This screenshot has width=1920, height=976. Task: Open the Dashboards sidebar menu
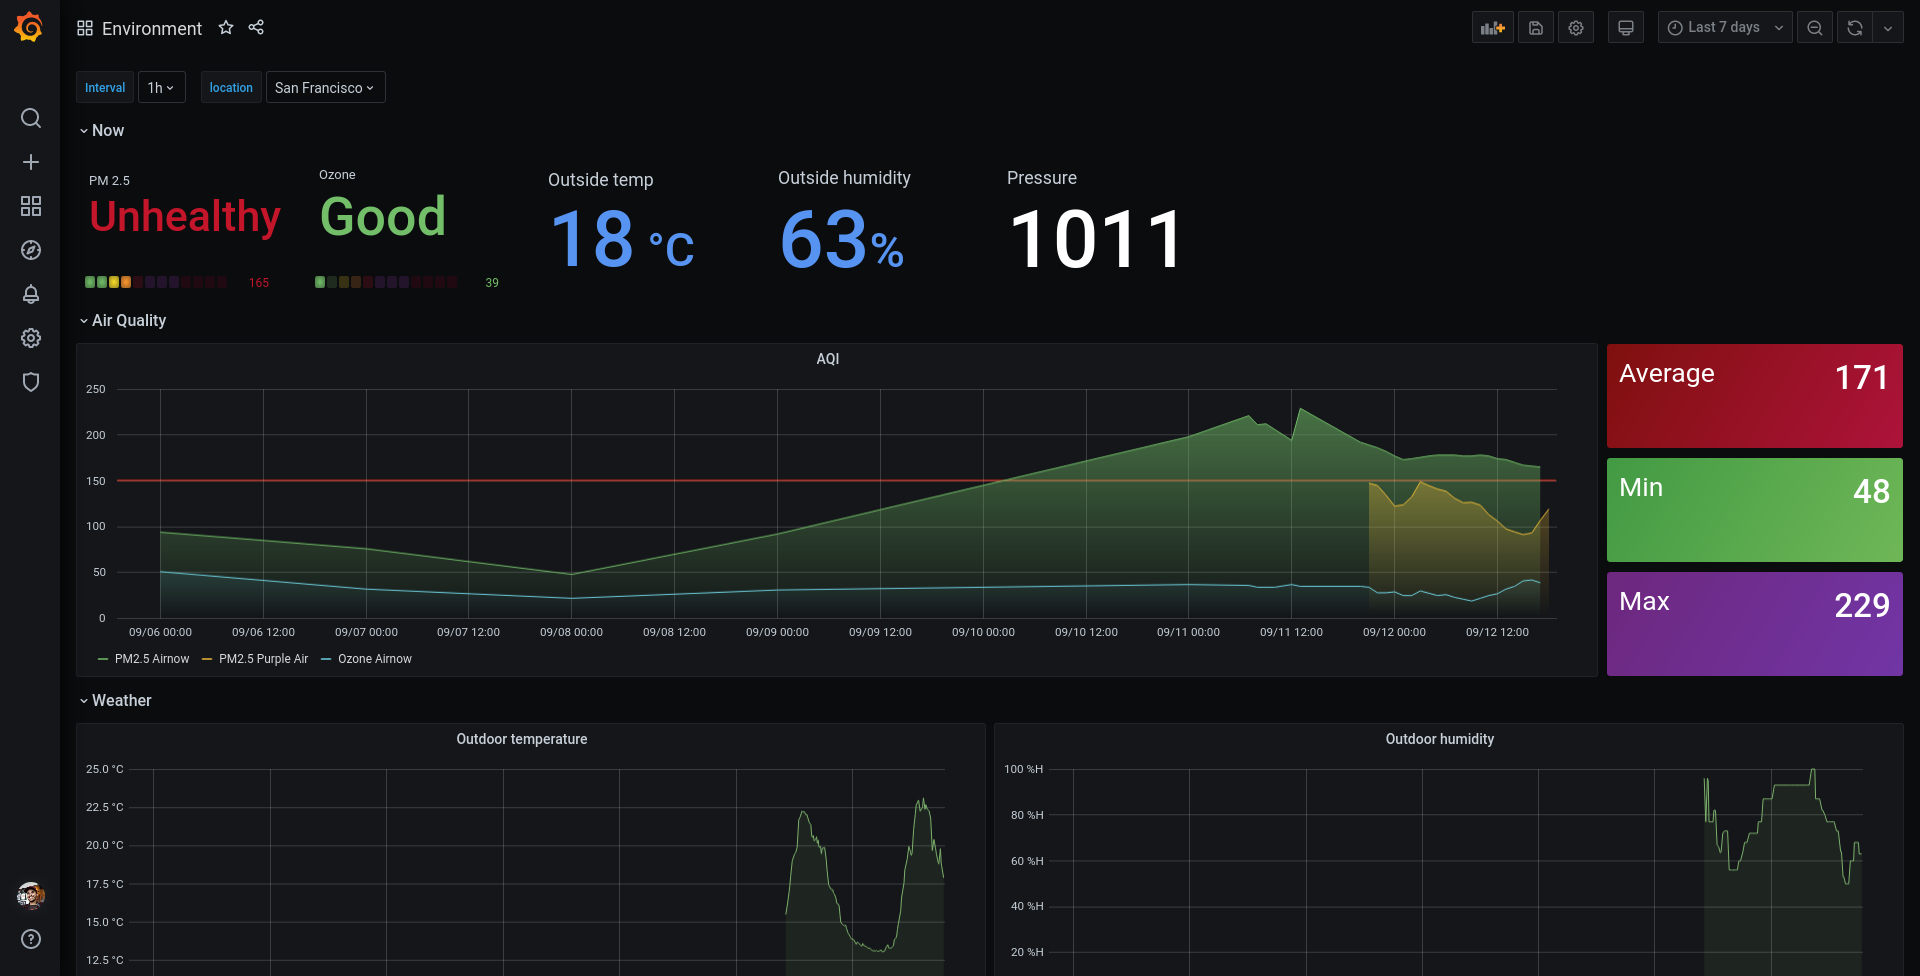(31, 206)
